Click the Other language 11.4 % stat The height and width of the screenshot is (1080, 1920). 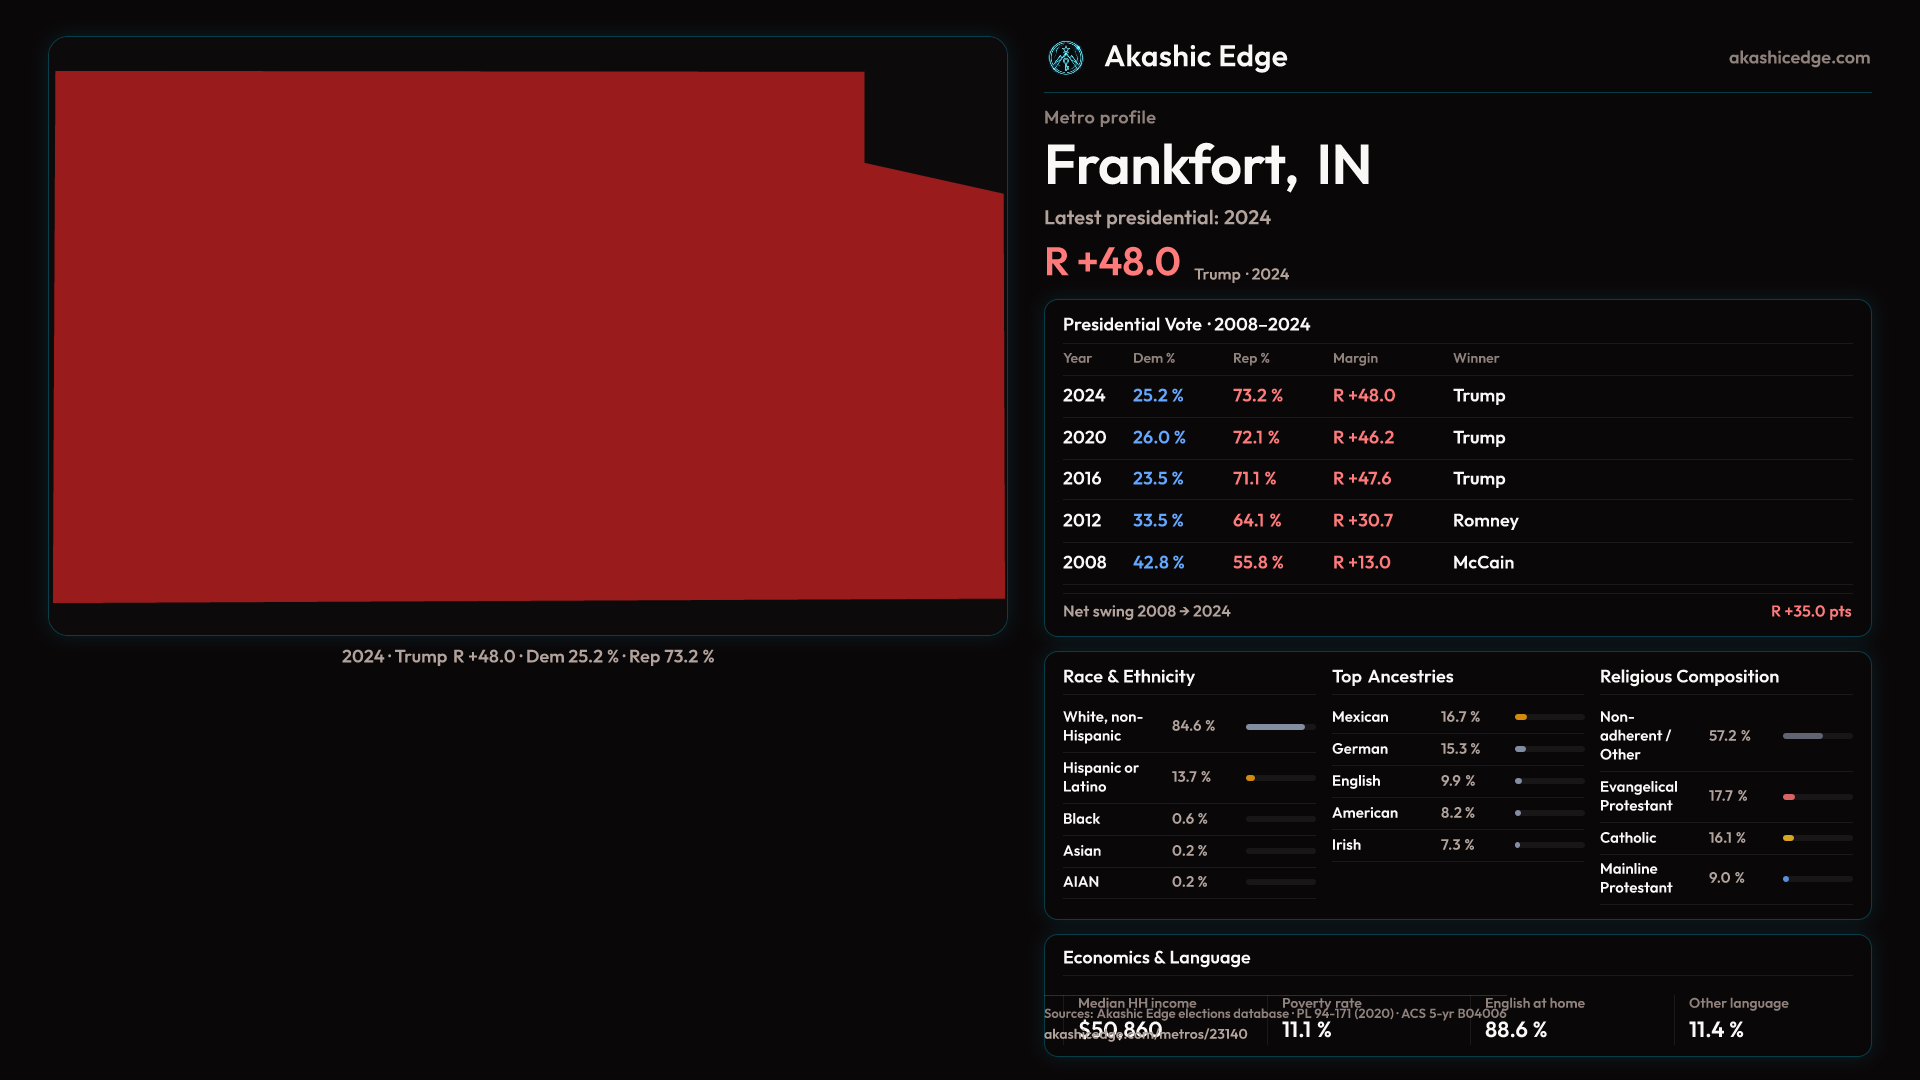[x=1715, y=1030]
